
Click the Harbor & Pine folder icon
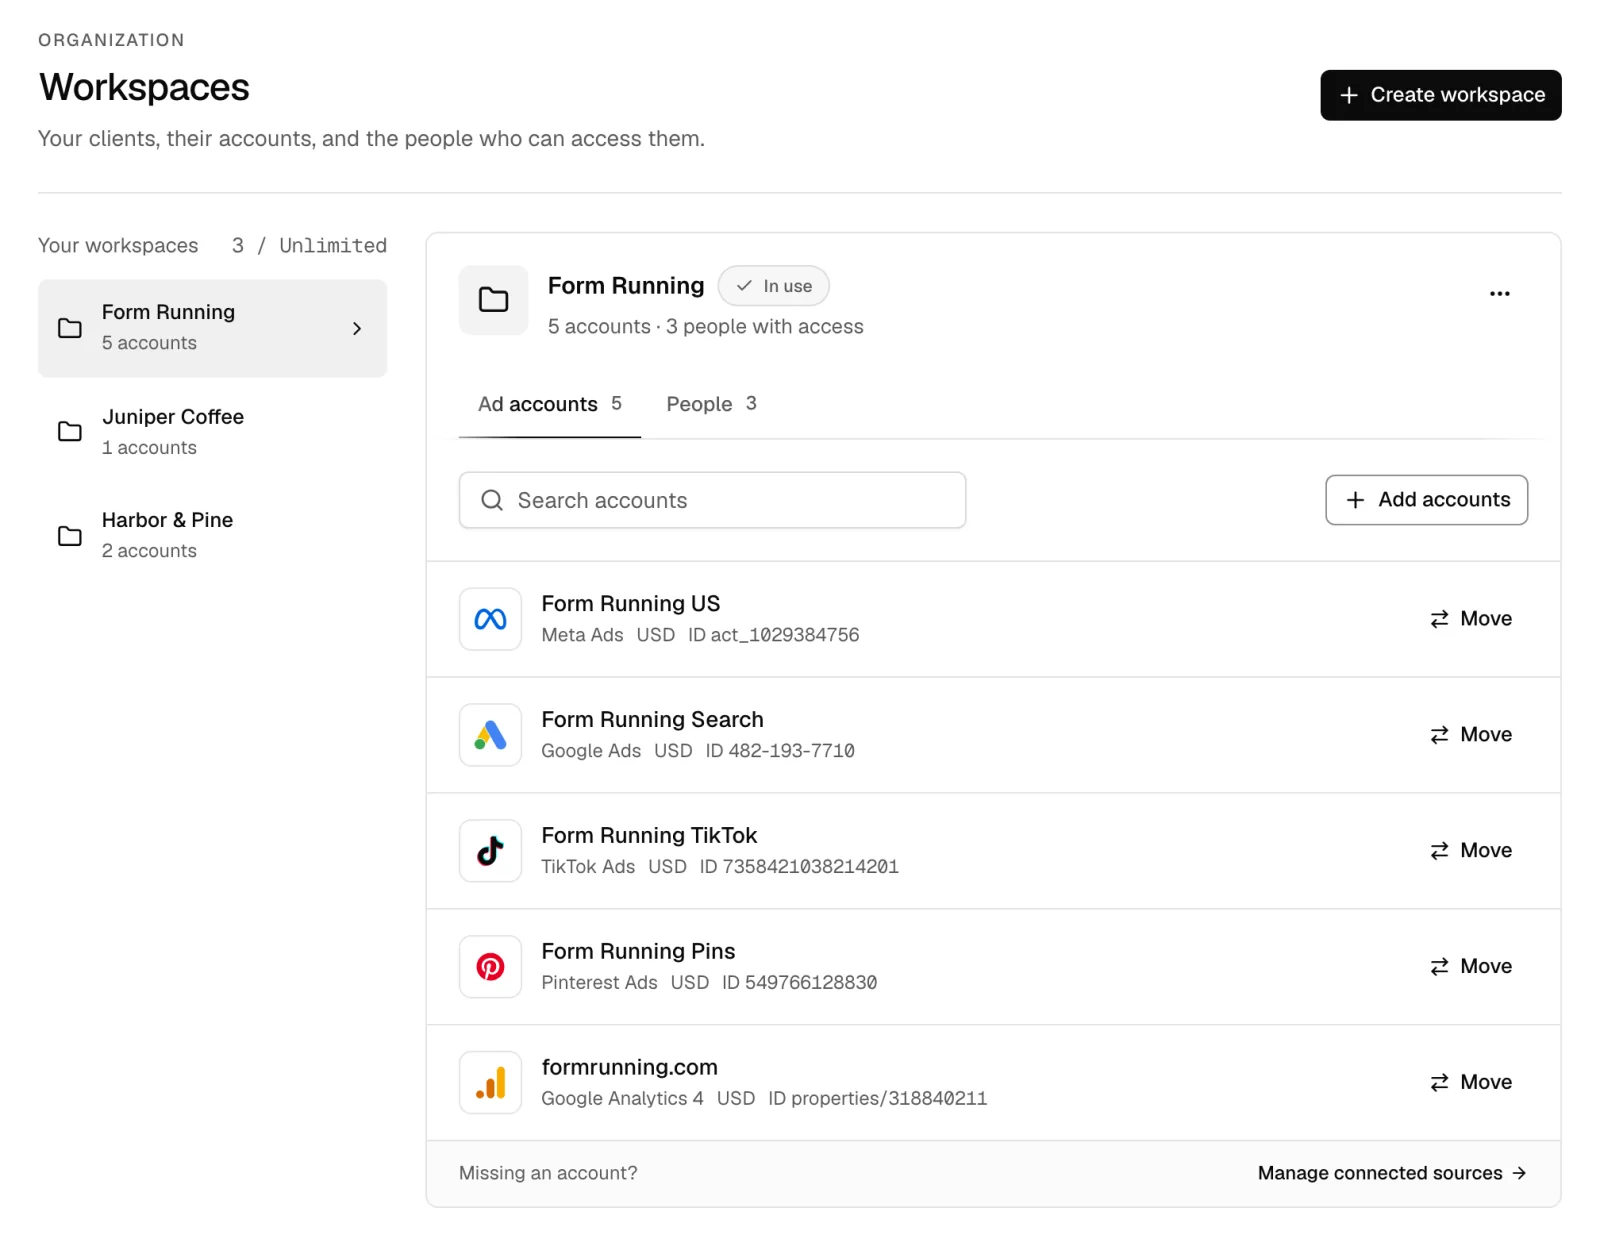[x=70, y=536]
